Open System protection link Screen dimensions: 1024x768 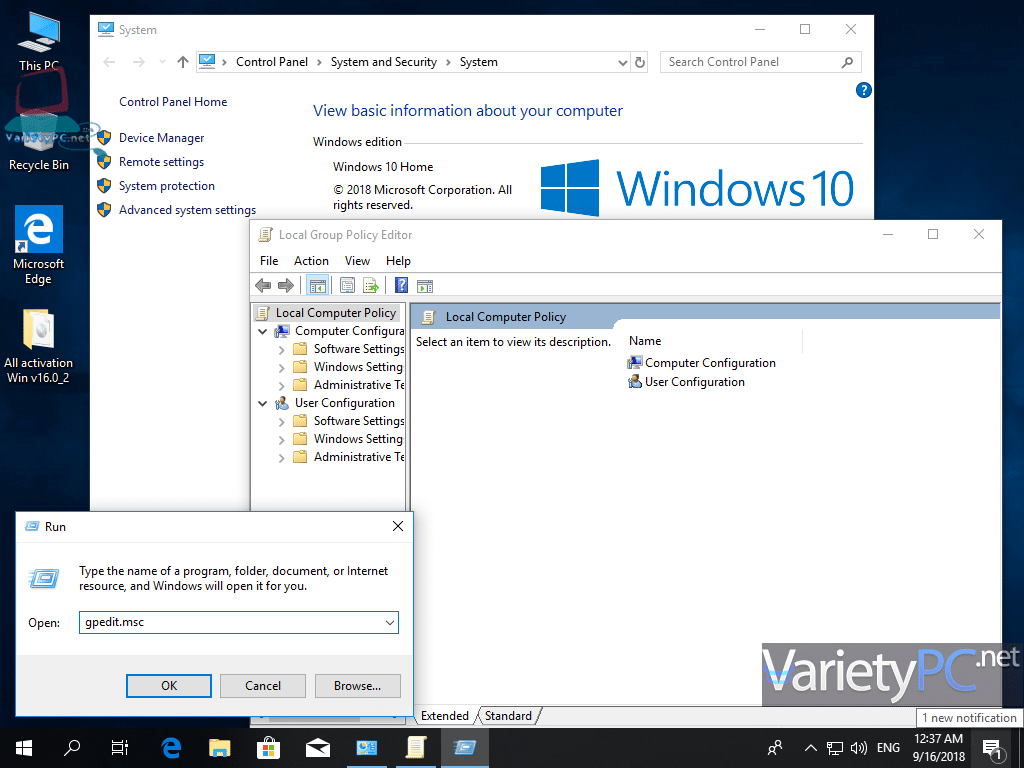[x=167, y=186]
